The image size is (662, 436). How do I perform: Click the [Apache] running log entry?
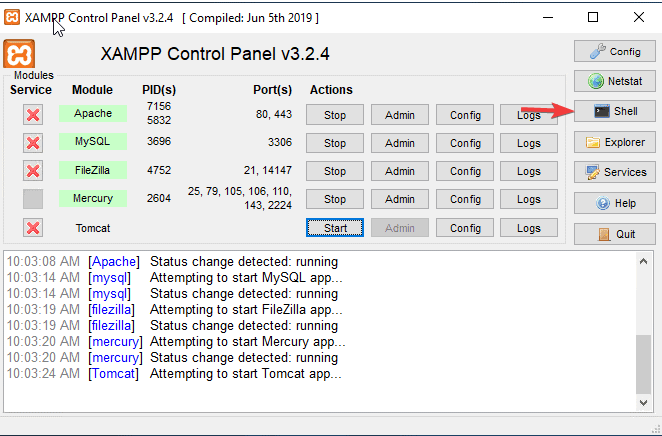[172, 262]
